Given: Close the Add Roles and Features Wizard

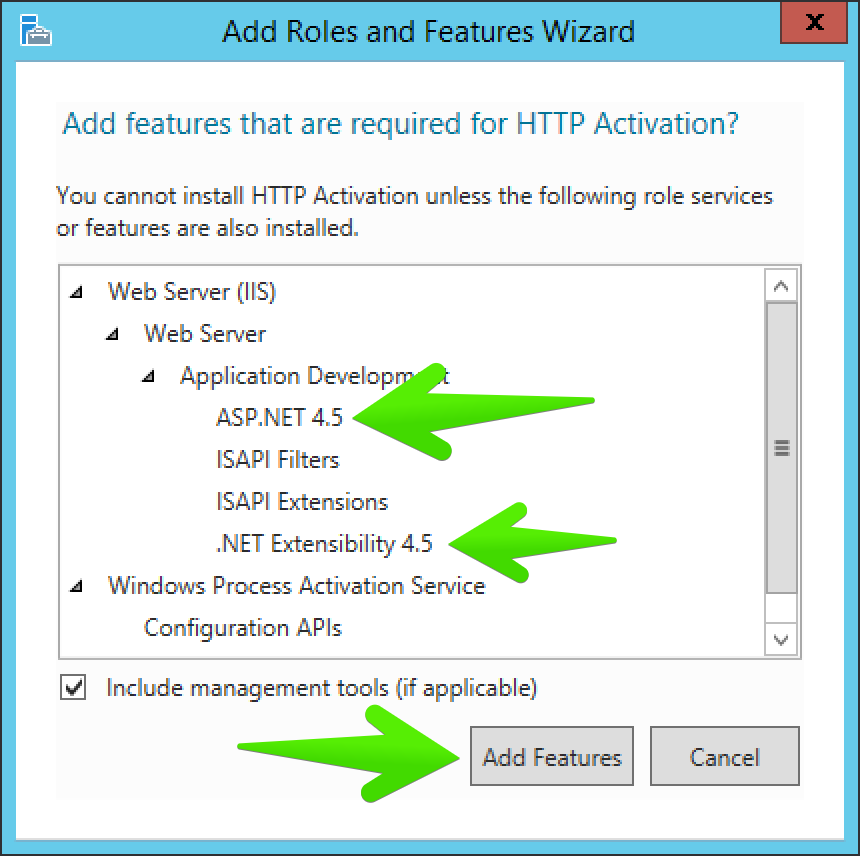Looking at the screenshot, I should (814, 22).
